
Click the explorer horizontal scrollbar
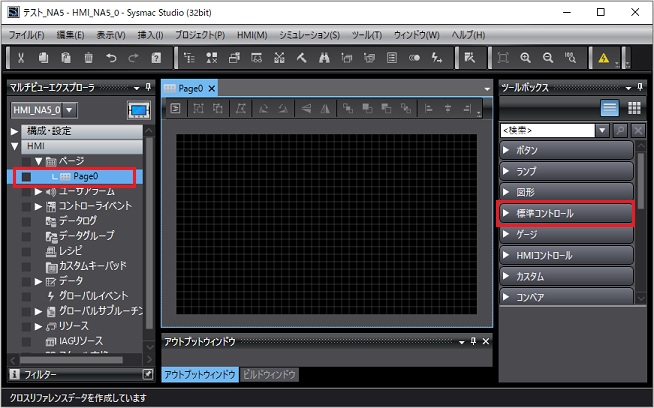pyautogui.click(x=72, y=360)
